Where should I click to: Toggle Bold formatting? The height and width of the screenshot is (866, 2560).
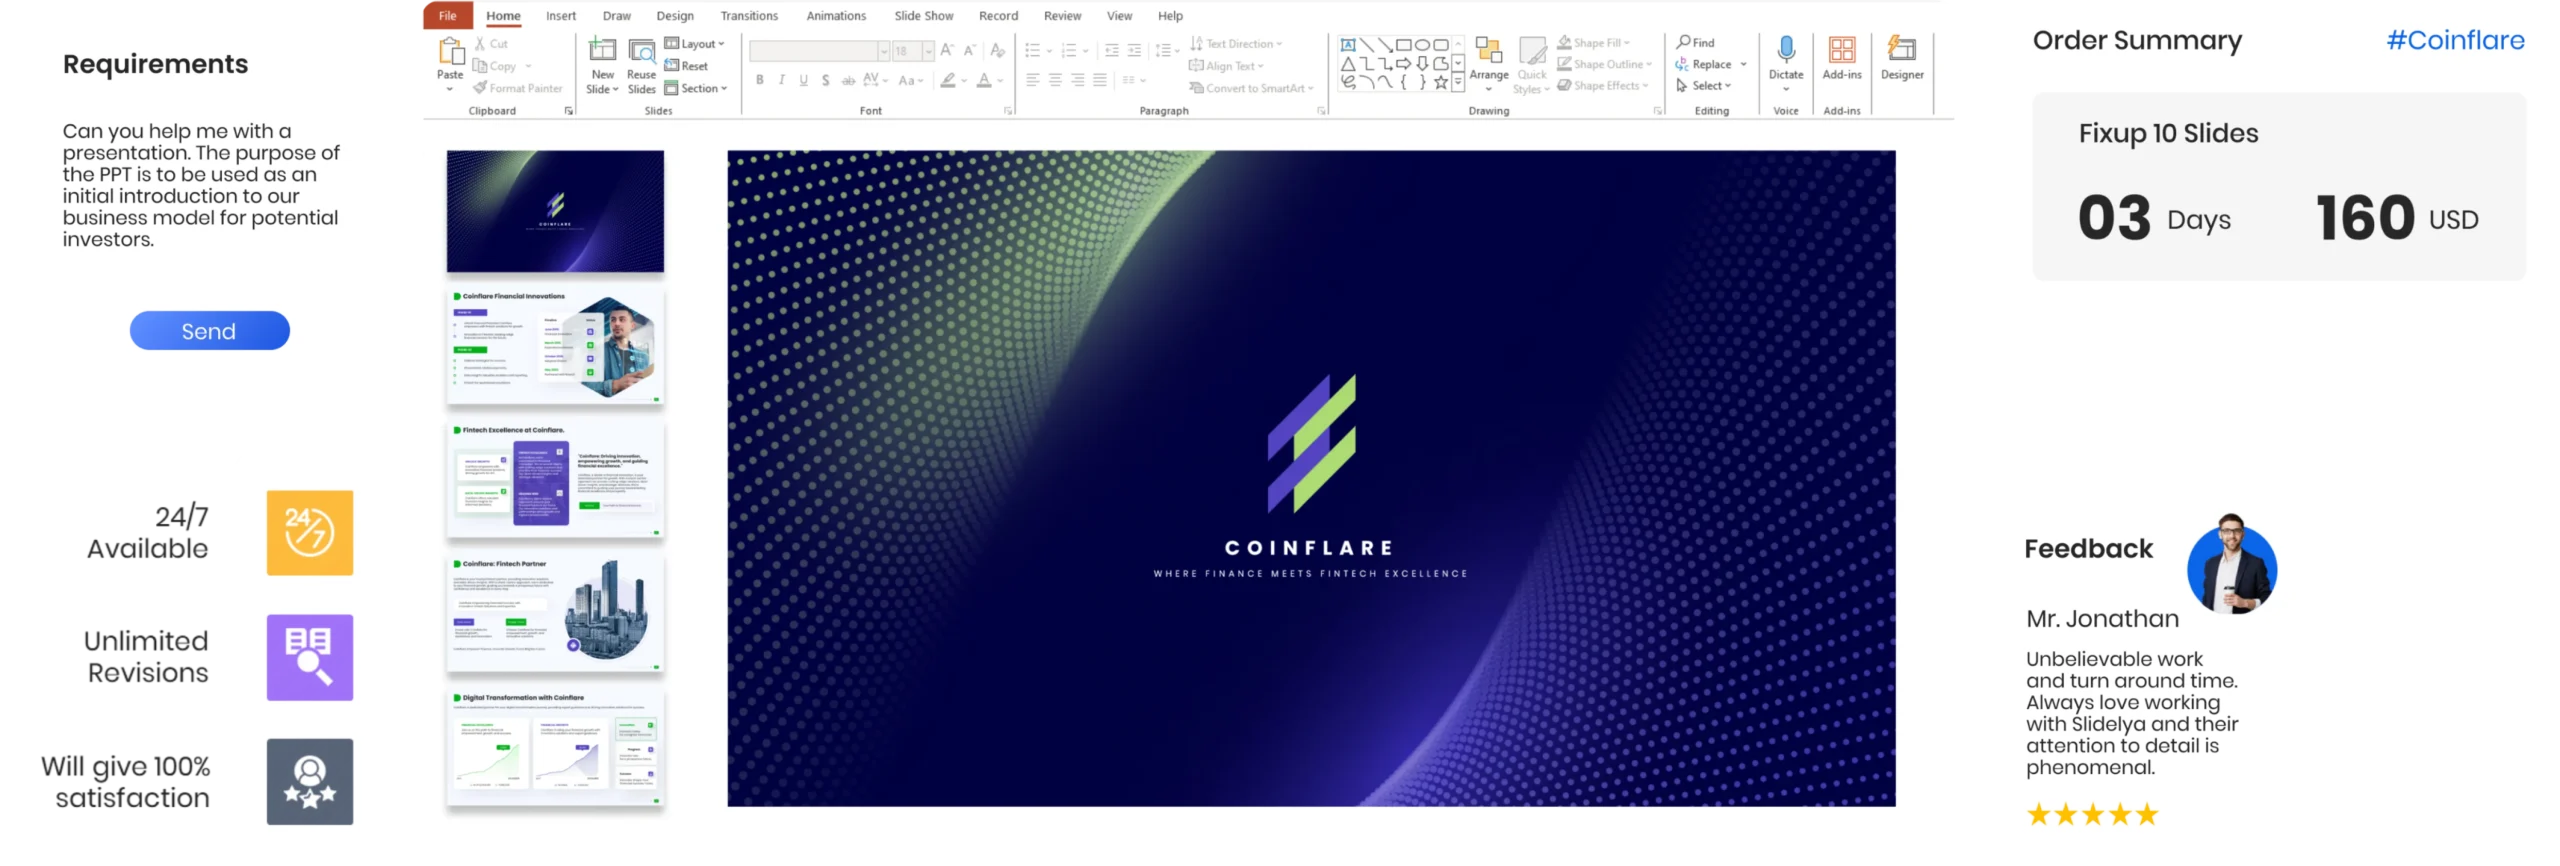[x=760, y=80]
